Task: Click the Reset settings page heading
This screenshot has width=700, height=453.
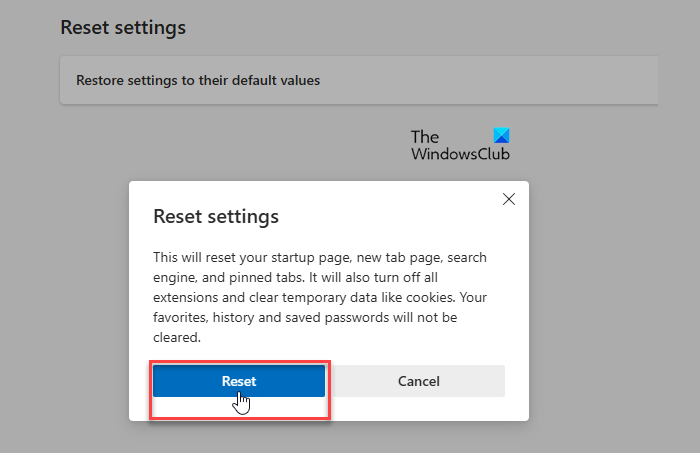Action: pos(123,28)
